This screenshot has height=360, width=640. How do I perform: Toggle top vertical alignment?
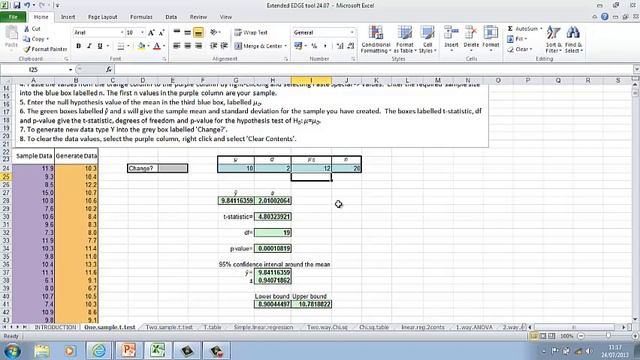coord(177,32)
